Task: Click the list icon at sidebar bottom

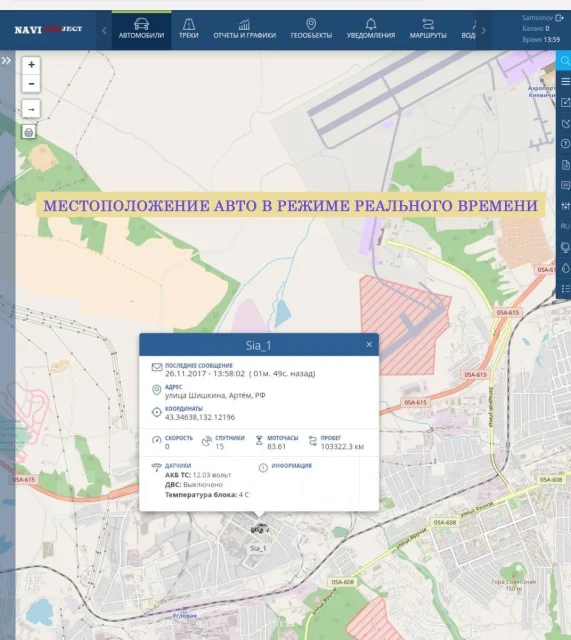Action: 564,289
